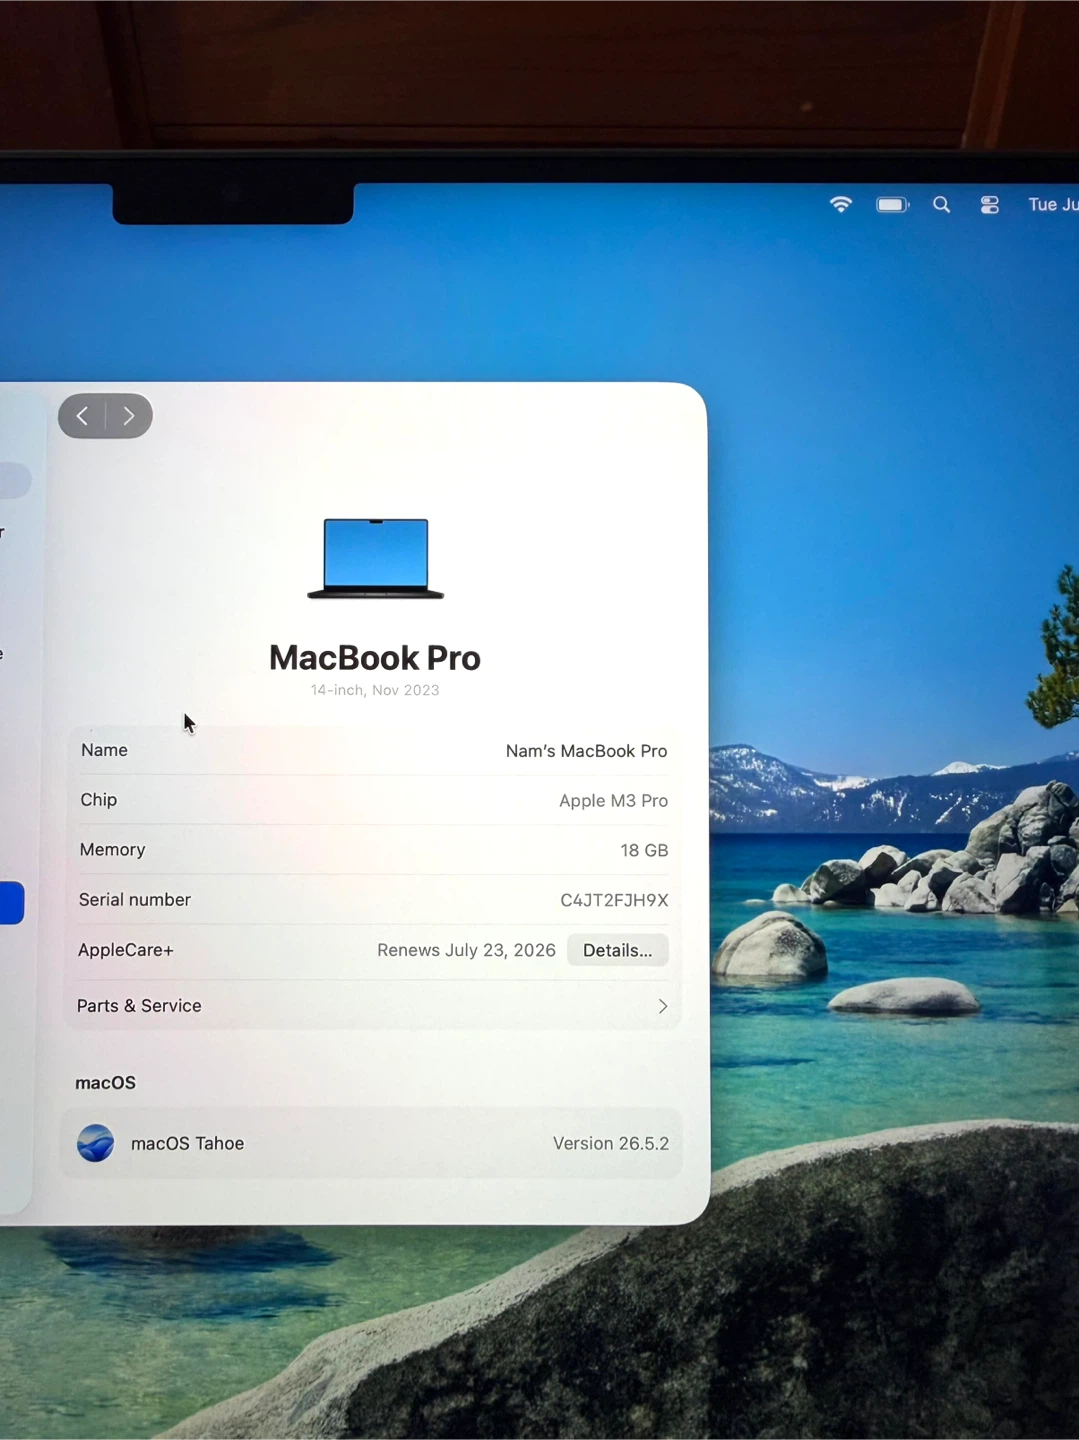Click the macOS Tahoe label
The image size is (1079, 1440).
pos(187,1143)
